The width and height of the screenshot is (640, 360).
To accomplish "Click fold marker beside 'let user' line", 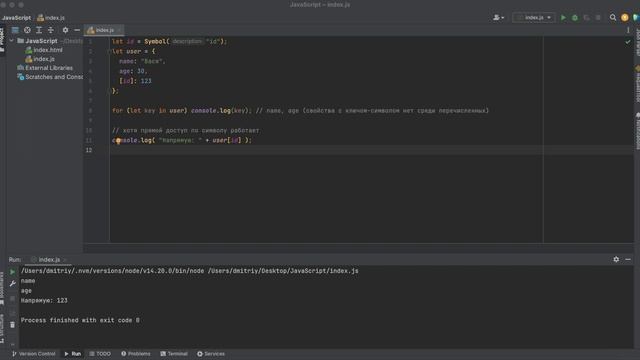I will click(x=110, y=51).
